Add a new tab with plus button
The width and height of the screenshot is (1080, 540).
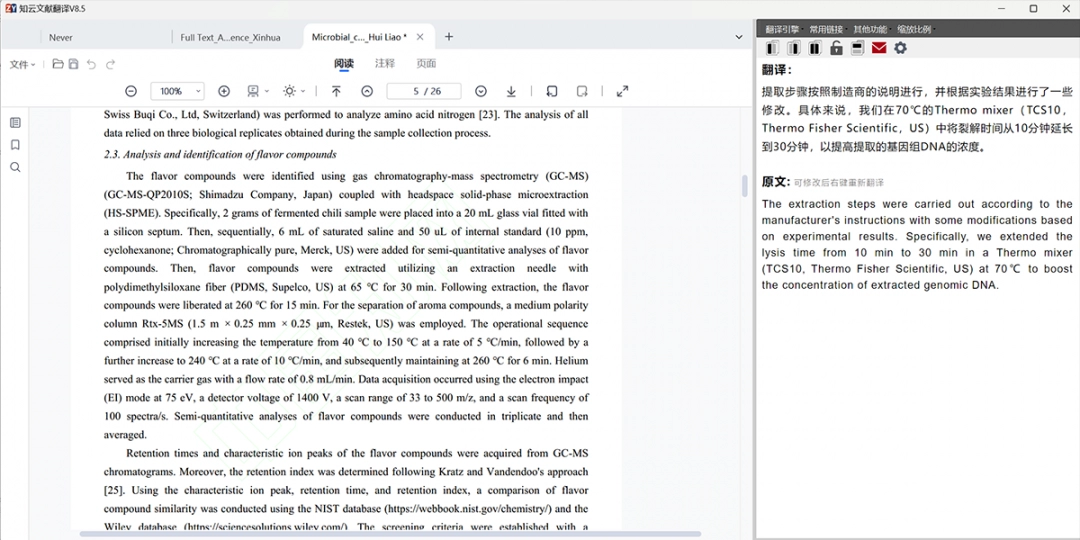[449, 37]
